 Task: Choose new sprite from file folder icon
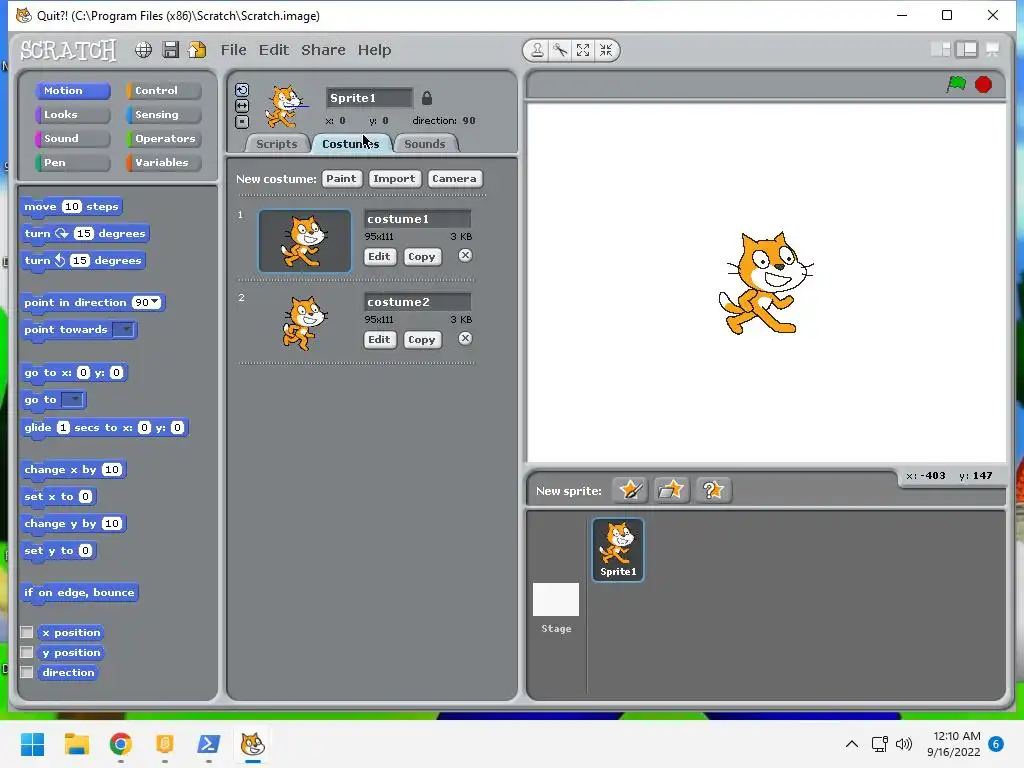pyautogui.click(x=671, y=490)
